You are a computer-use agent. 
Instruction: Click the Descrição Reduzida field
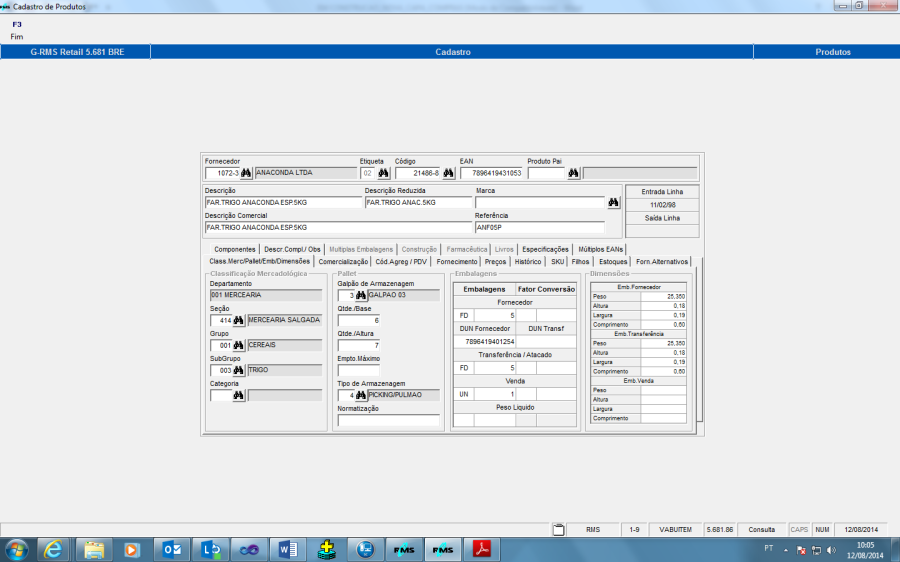(x=418, y=203)
